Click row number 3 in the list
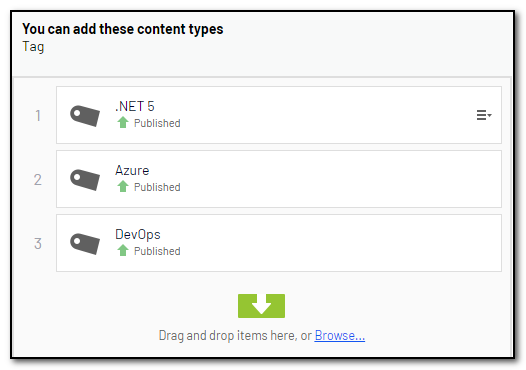This screenshot has height=370, width=526. 38,244
